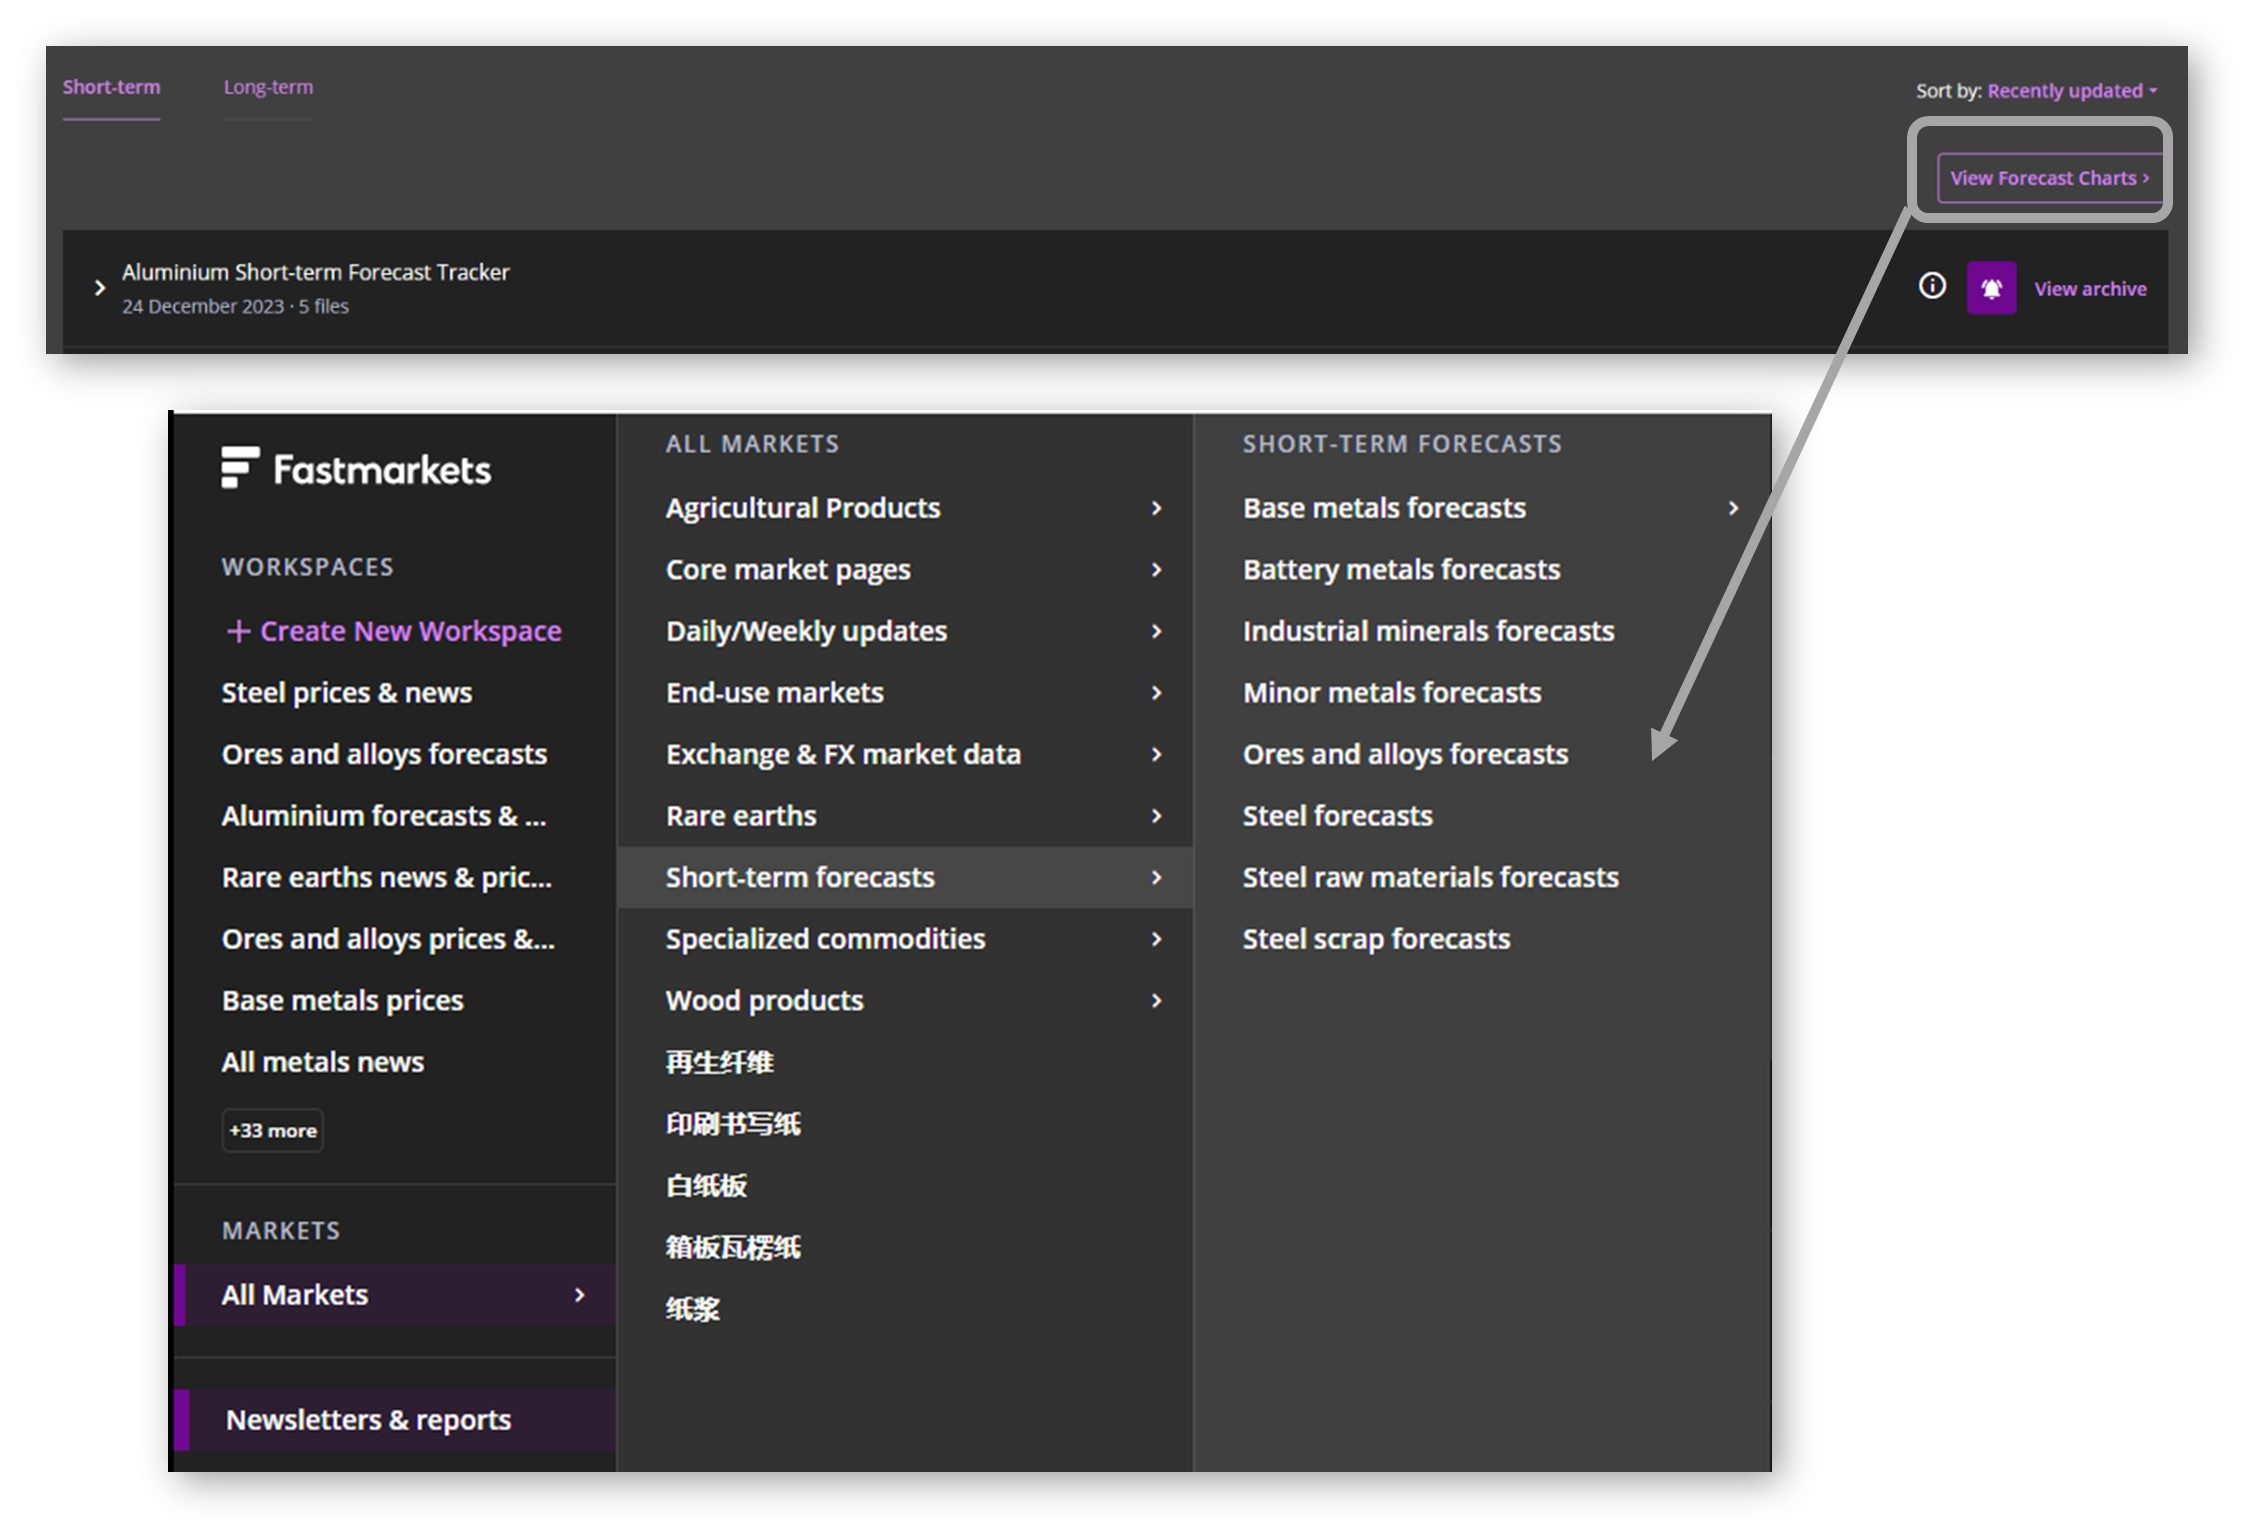Select the 印刷书写纸 market

point(733,1124)
